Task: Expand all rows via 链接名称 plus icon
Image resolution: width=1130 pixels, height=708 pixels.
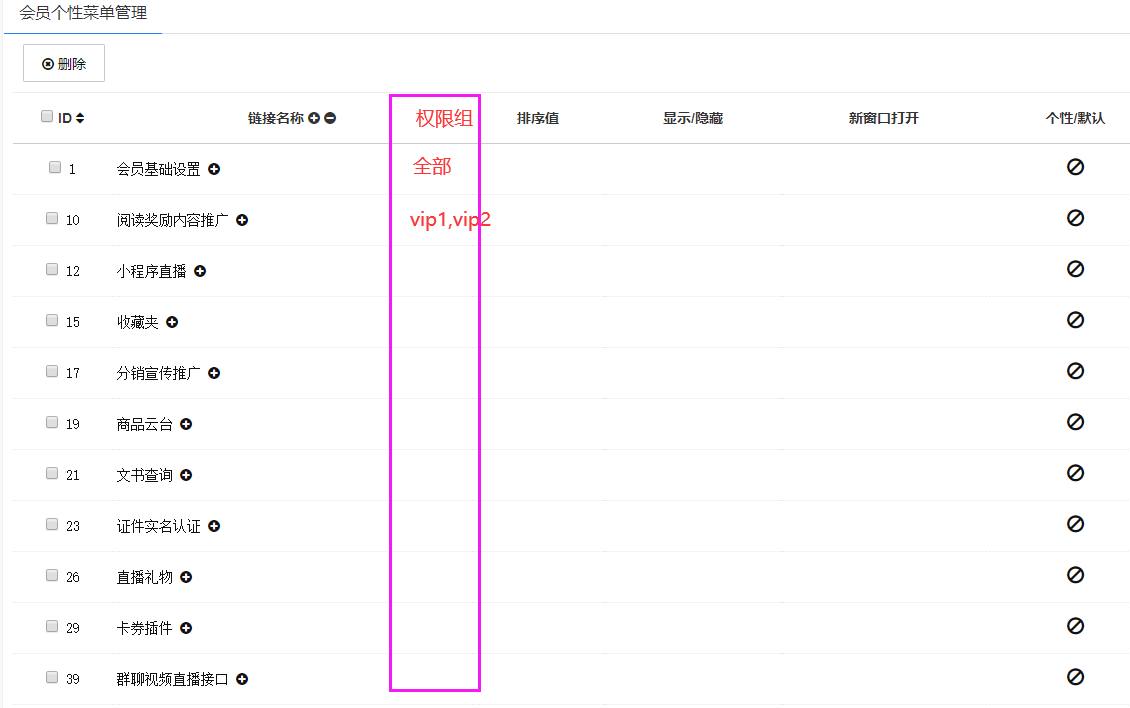Action: pyautogui.click(x=314, y=118)
